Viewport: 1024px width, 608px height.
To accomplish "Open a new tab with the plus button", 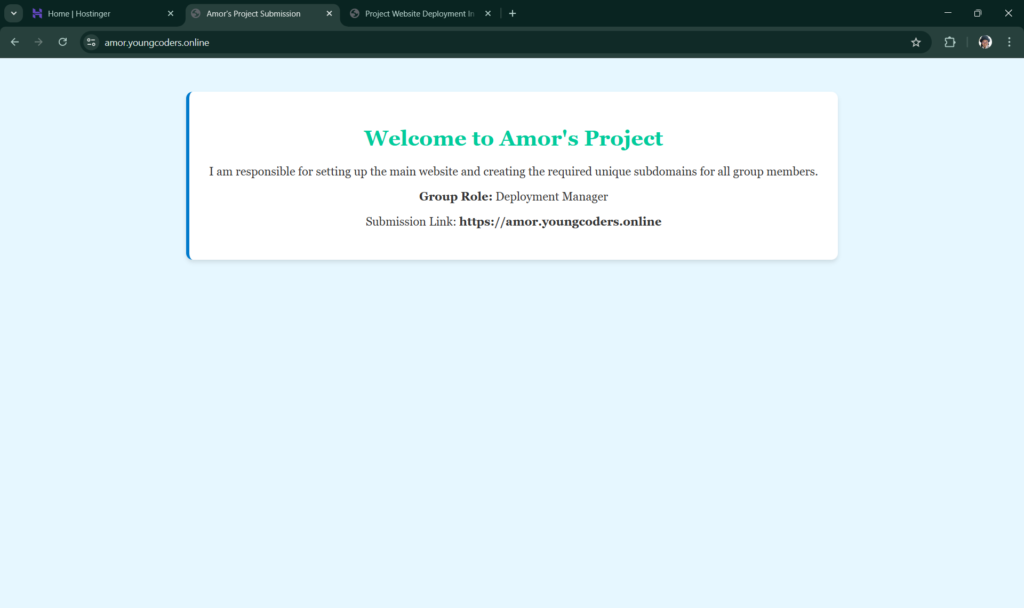I will [513, 14].
